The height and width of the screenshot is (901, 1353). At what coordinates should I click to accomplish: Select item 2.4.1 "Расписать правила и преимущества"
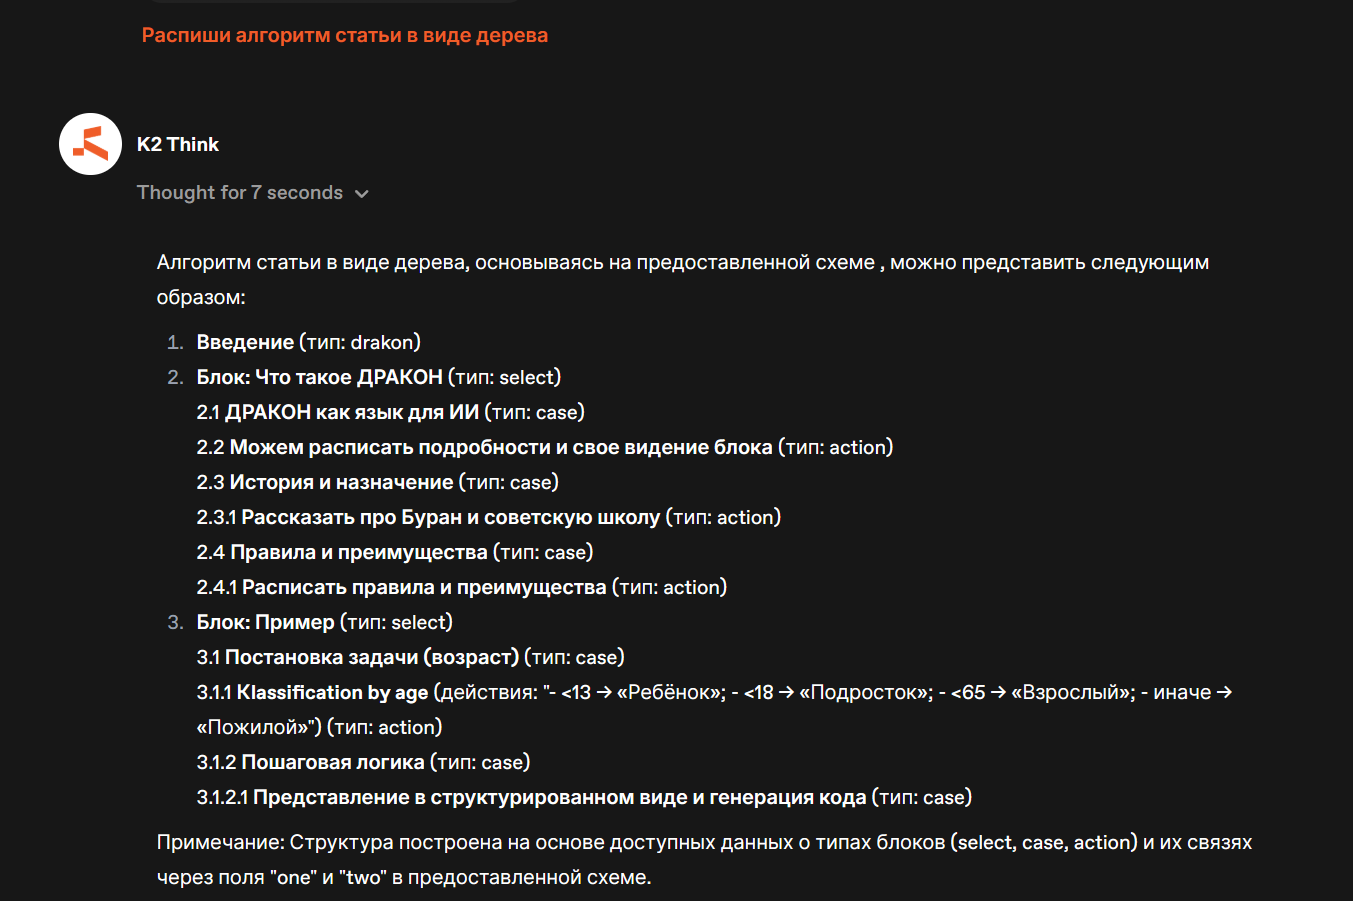[424, 587]
